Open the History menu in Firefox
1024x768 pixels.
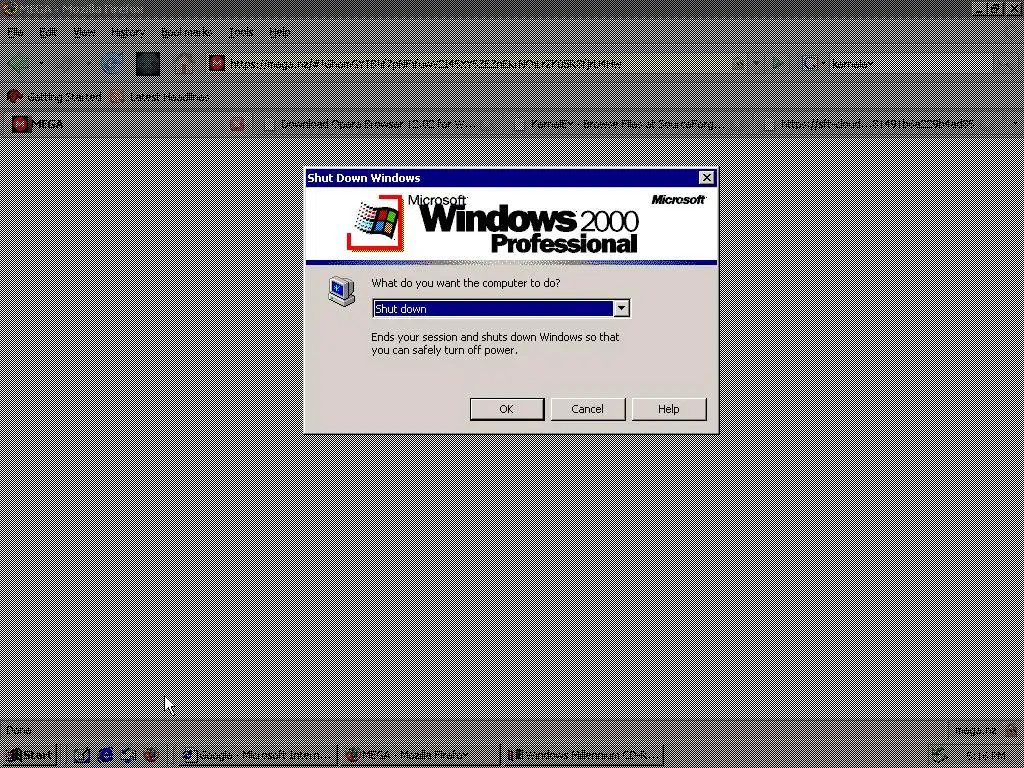tap(127, 32)
